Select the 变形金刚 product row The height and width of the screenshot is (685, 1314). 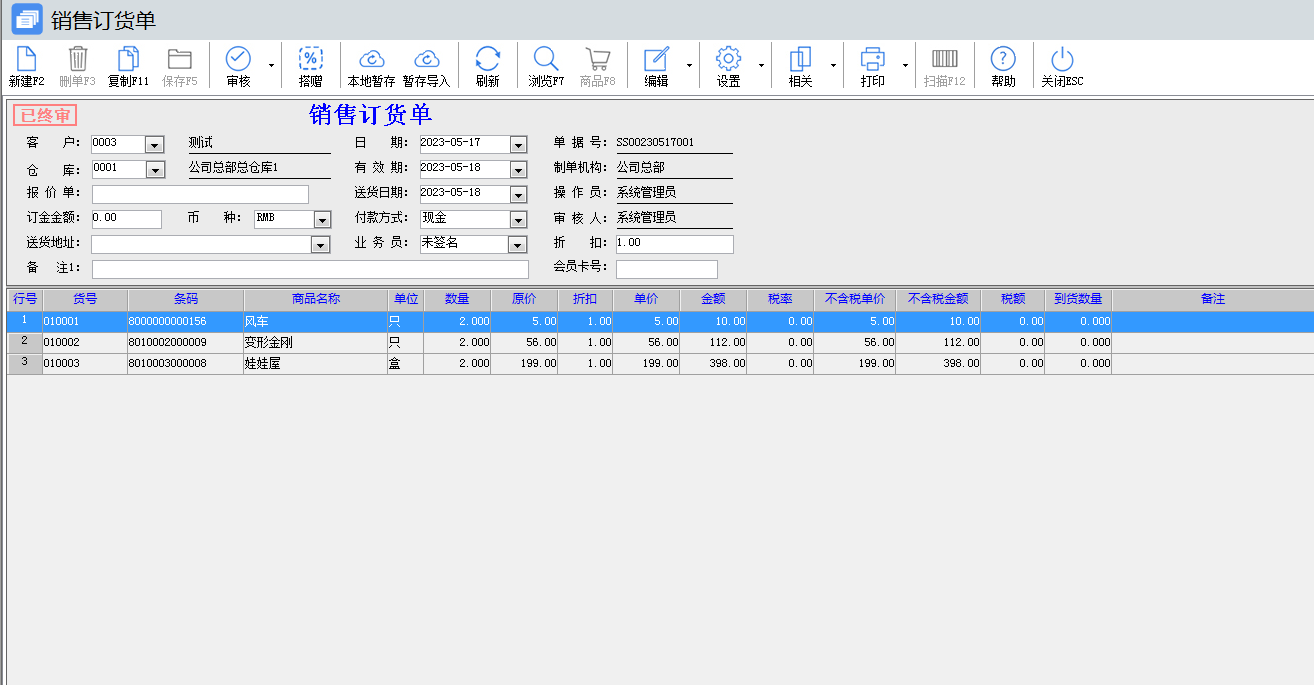pos(315,342)
